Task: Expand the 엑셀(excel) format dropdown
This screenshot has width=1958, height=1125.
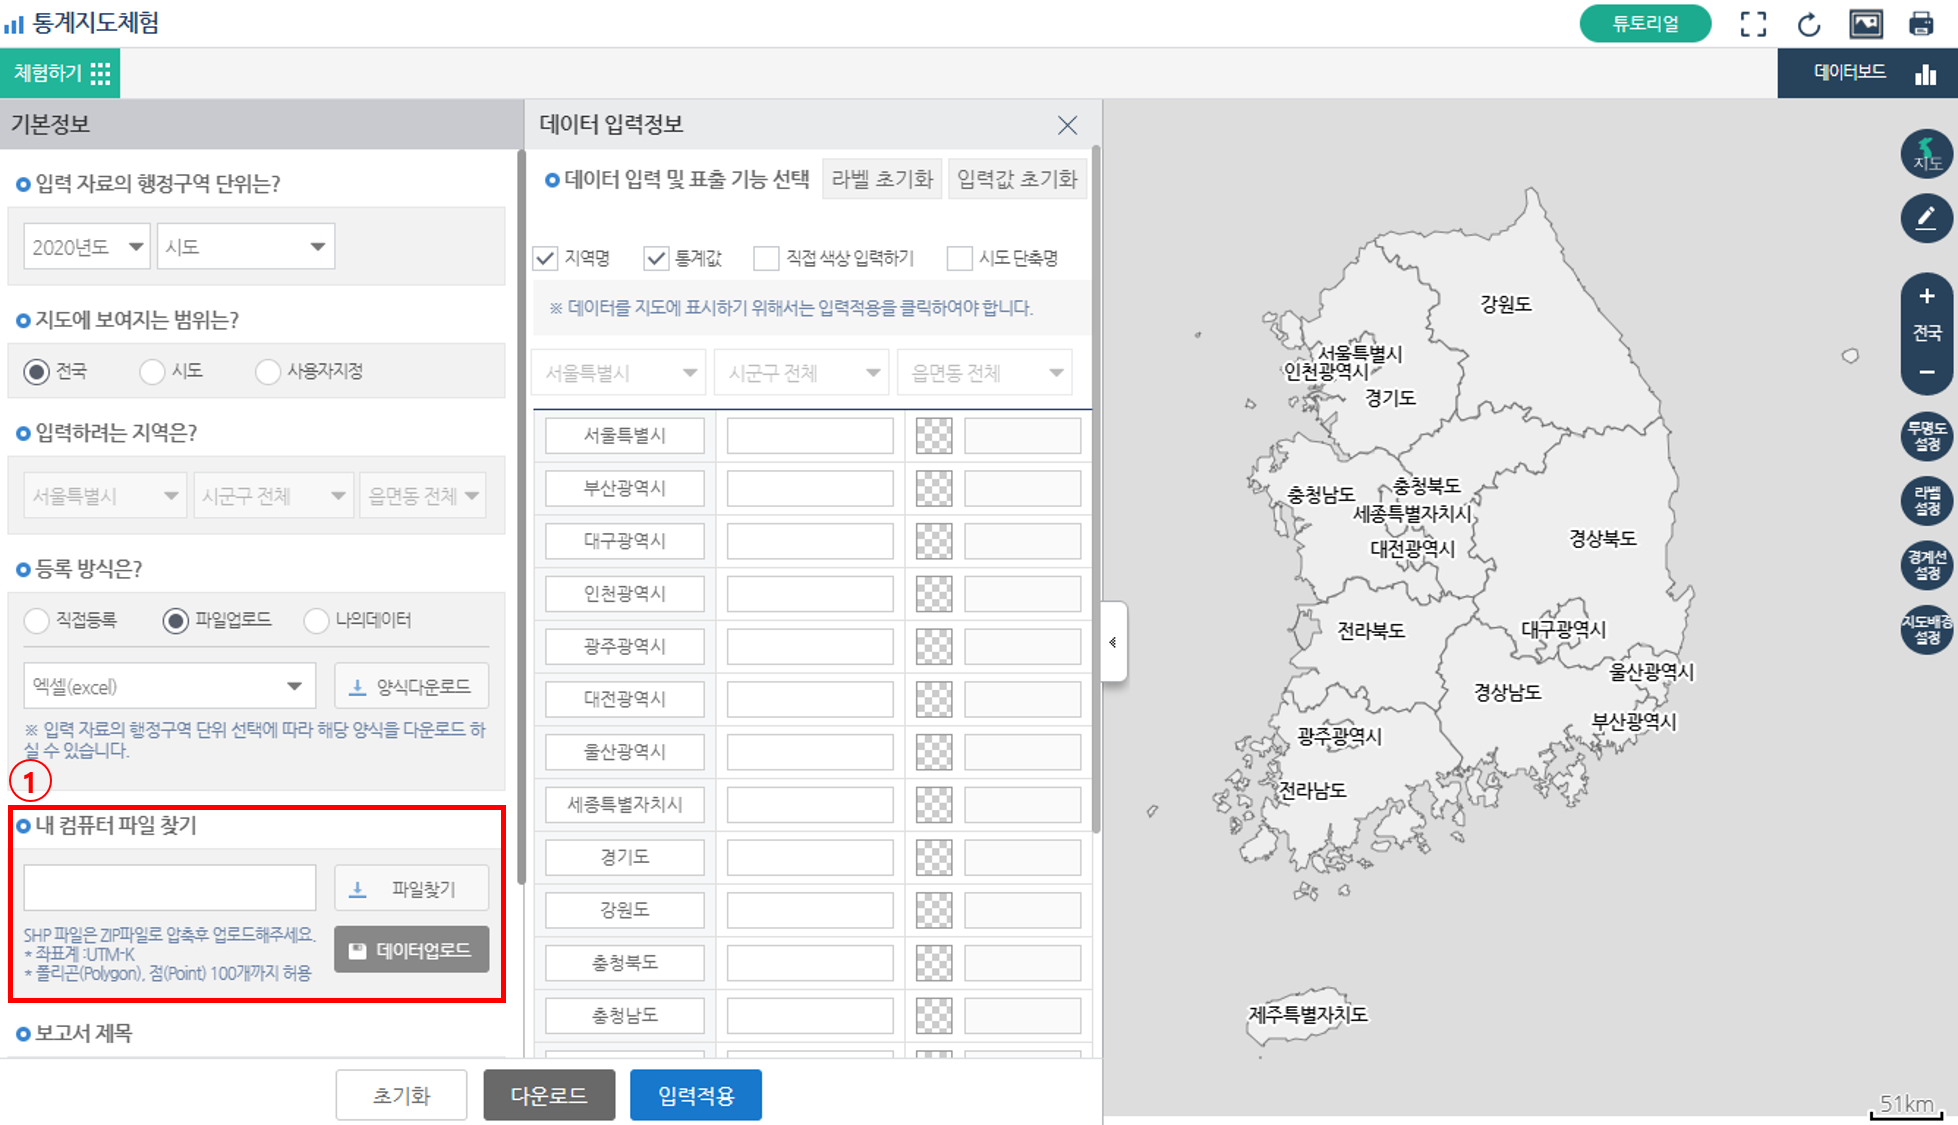Action: click(x=168, y=686)
